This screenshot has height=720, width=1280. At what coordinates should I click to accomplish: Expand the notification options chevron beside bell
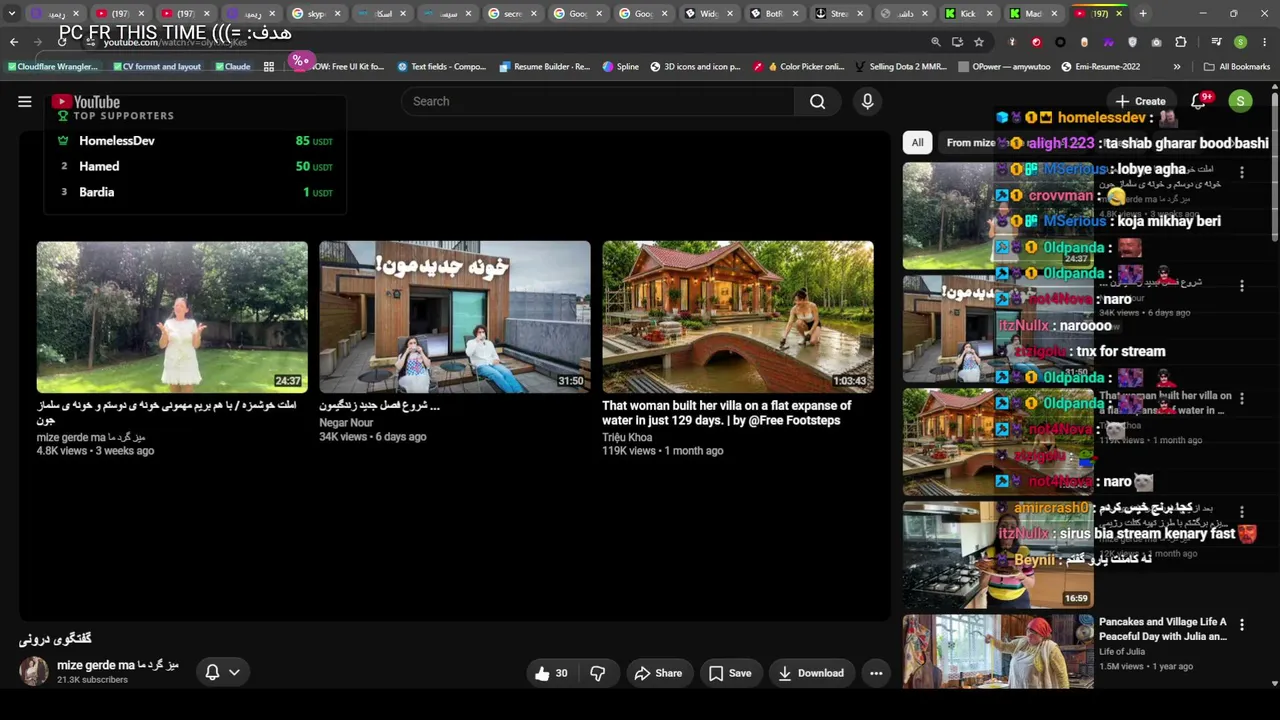(x=234, y=672)
